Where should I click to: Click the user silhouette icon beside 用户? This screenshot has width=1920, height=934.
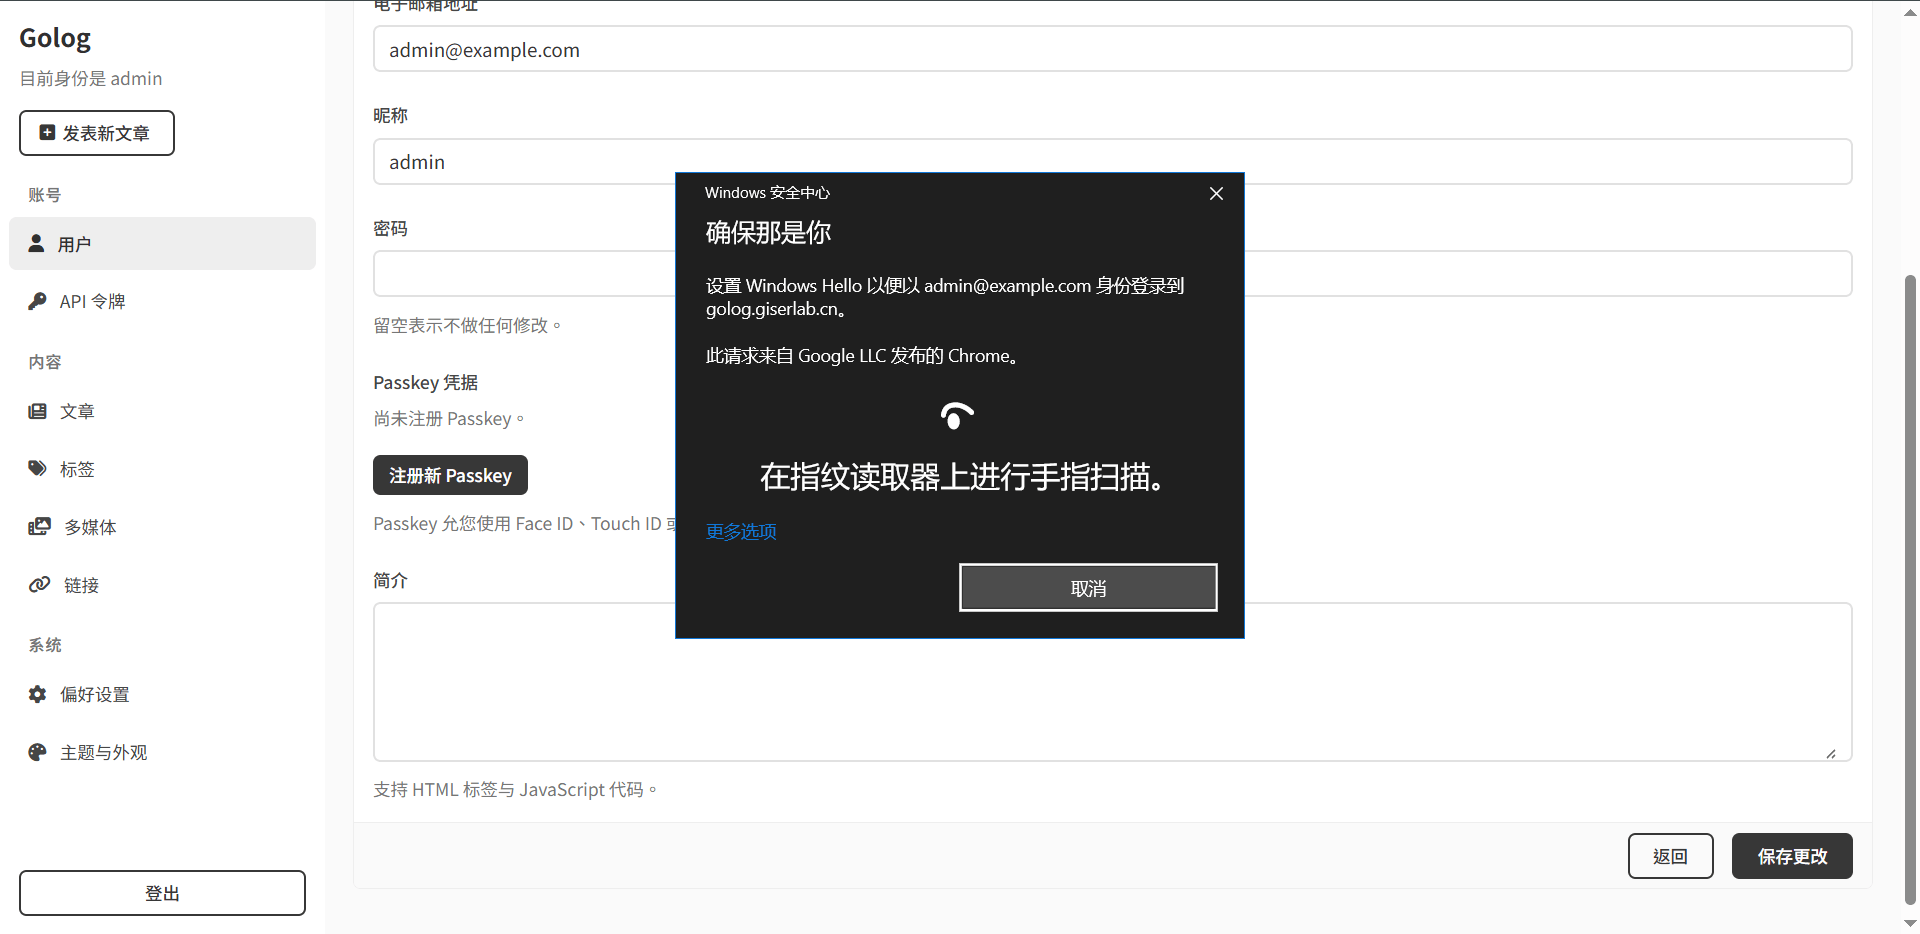point(36,243)
